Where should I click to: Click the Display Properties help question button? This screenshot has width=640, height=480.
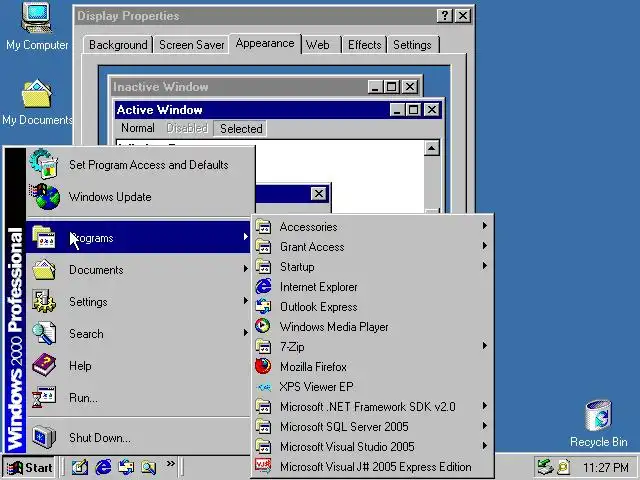pyautogui.click(x=444, y=16)
